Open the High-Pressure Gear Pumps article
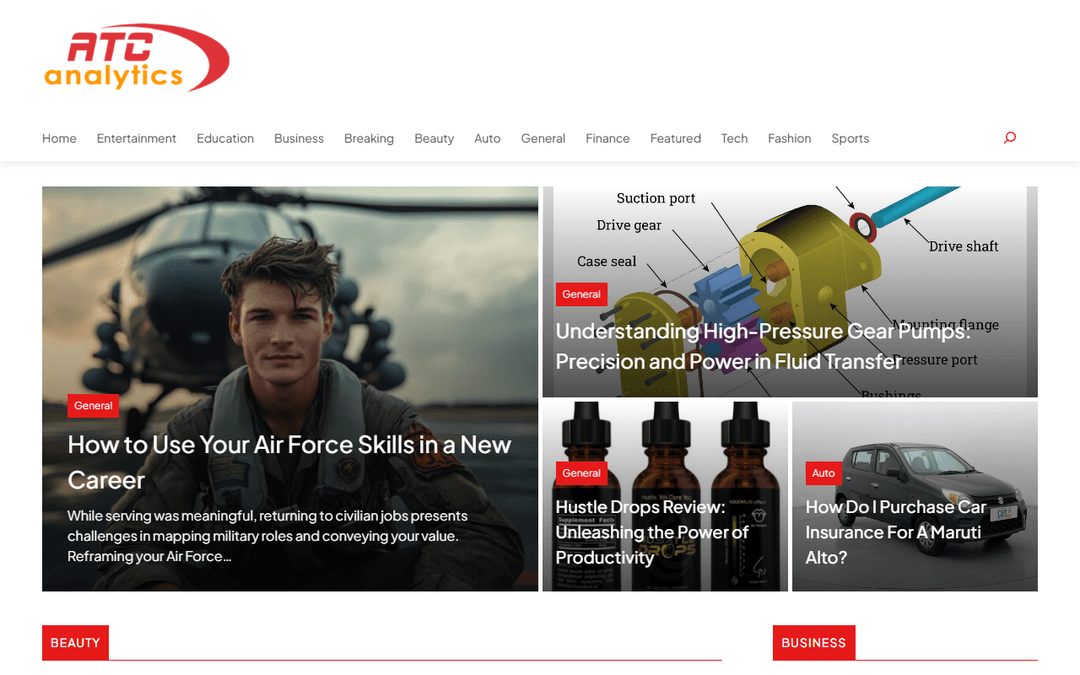The width and height of the screenshot is (1080, 675). tap(762, 346)
